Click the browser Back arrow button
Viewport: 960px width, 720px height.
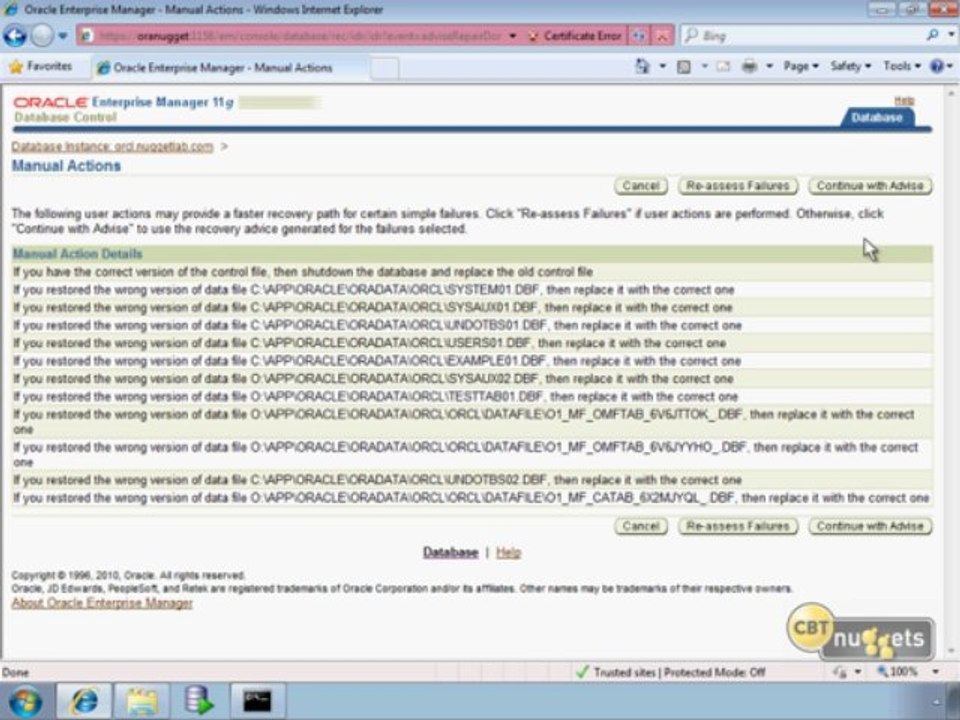(x=15, y=36)
